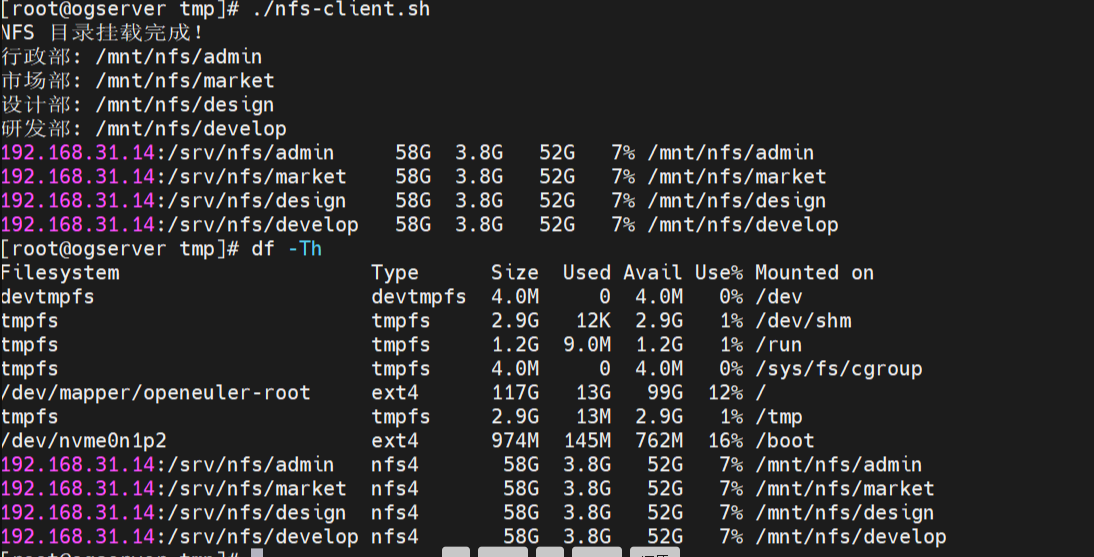
Task: Click the 'Type' column header
Action: point(395,273)
